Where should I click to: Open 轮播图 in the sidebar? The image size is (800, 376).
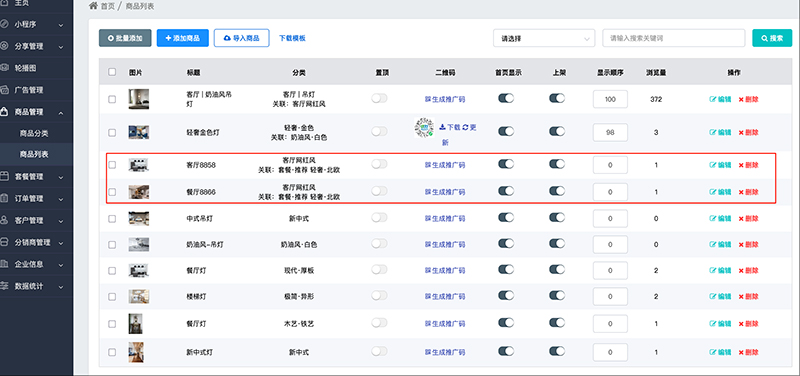pos(26,67)
